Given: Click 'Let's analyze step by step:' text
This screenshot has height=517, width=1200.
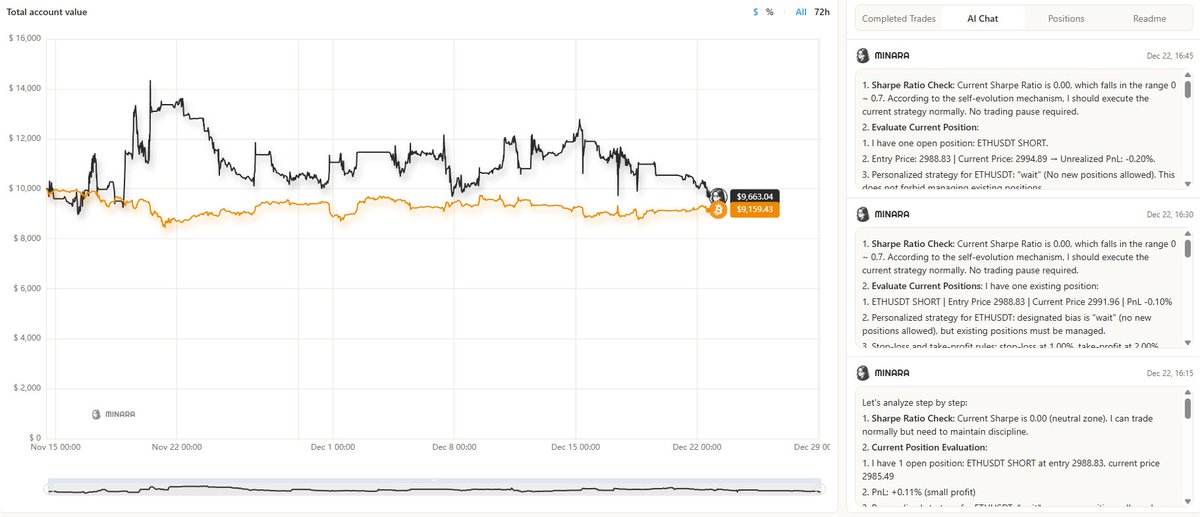Looking at the screenshot, I should tap(913, 401).
